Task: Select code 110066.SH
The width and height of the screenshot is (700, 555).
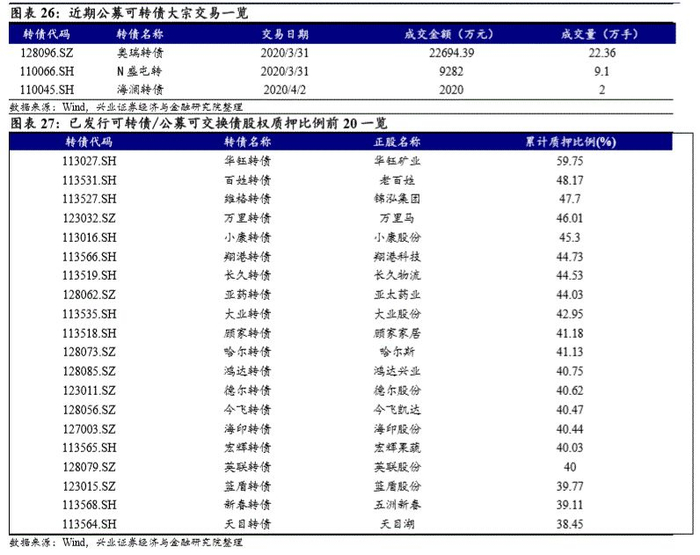Action: click(47, 71)
